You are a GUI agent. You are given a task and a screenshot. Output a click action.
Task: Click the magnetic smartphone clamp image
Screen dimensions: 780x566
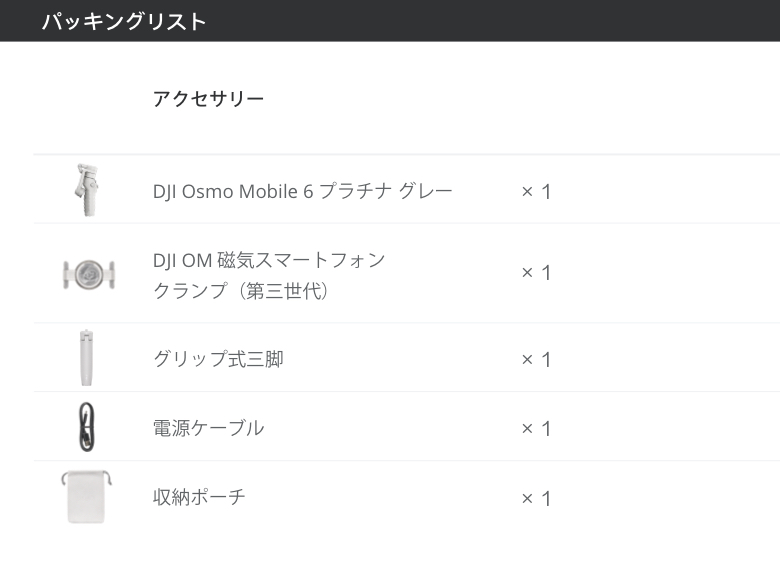[88, 273]
